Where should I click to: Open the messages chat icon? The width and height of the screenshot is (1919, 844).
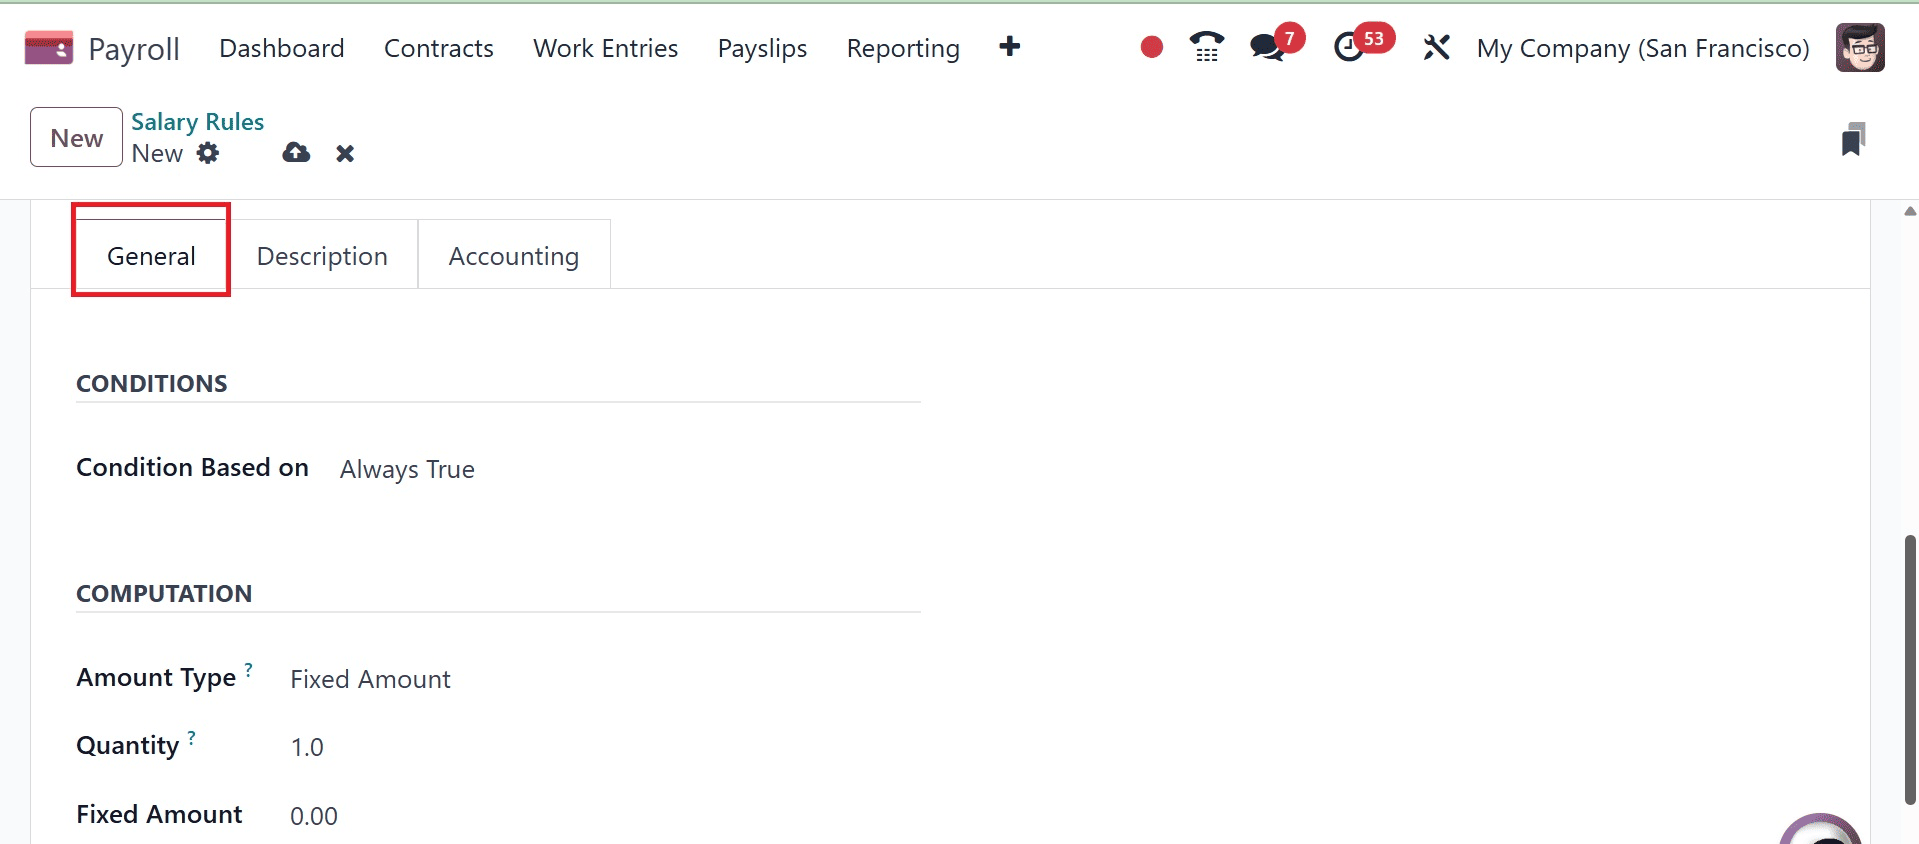(1267, 47)
